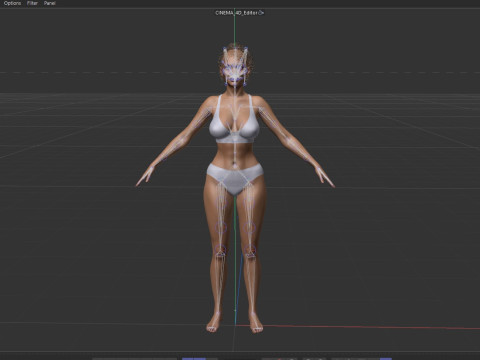Open the Panel menu
The height and width of the screenshot is (360, 480).
[x=50, y=3]
